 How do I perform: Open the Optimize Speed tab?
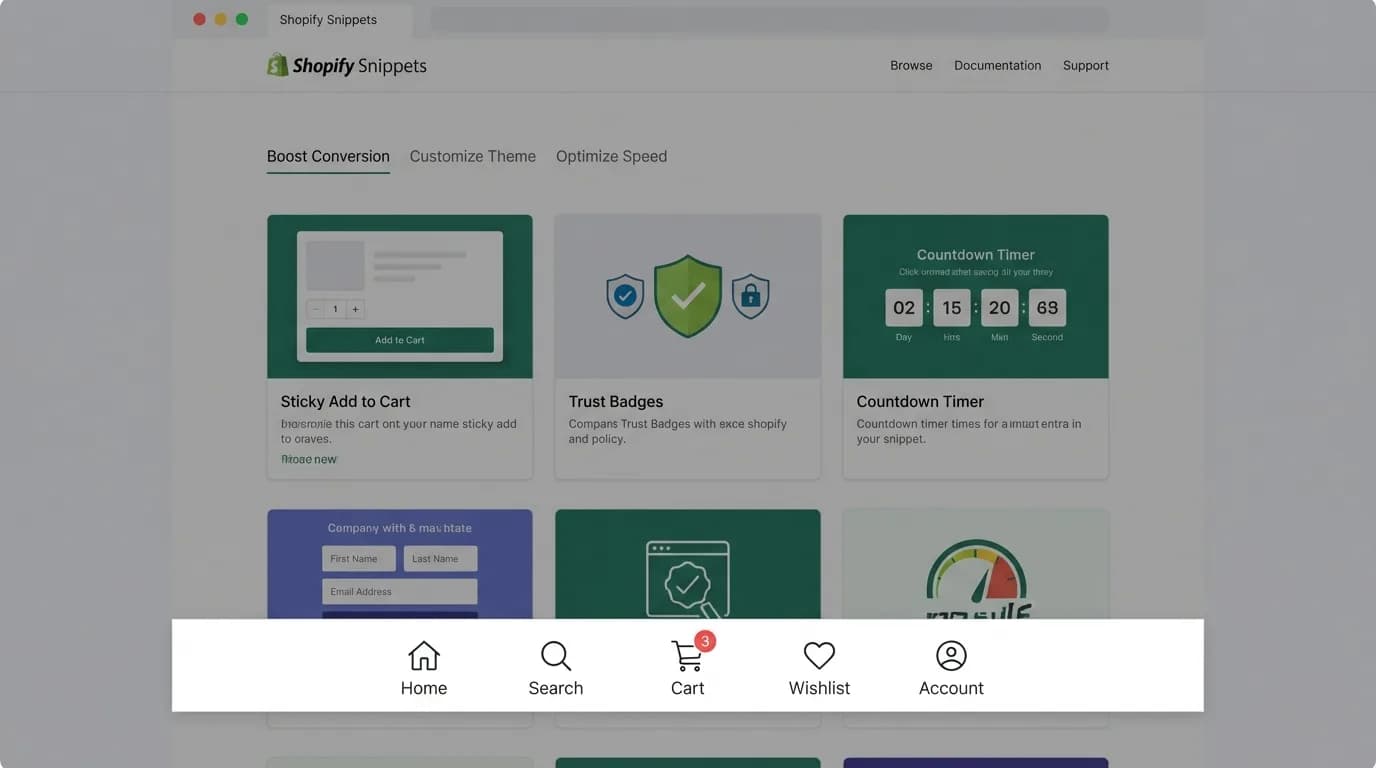(611, 156)
